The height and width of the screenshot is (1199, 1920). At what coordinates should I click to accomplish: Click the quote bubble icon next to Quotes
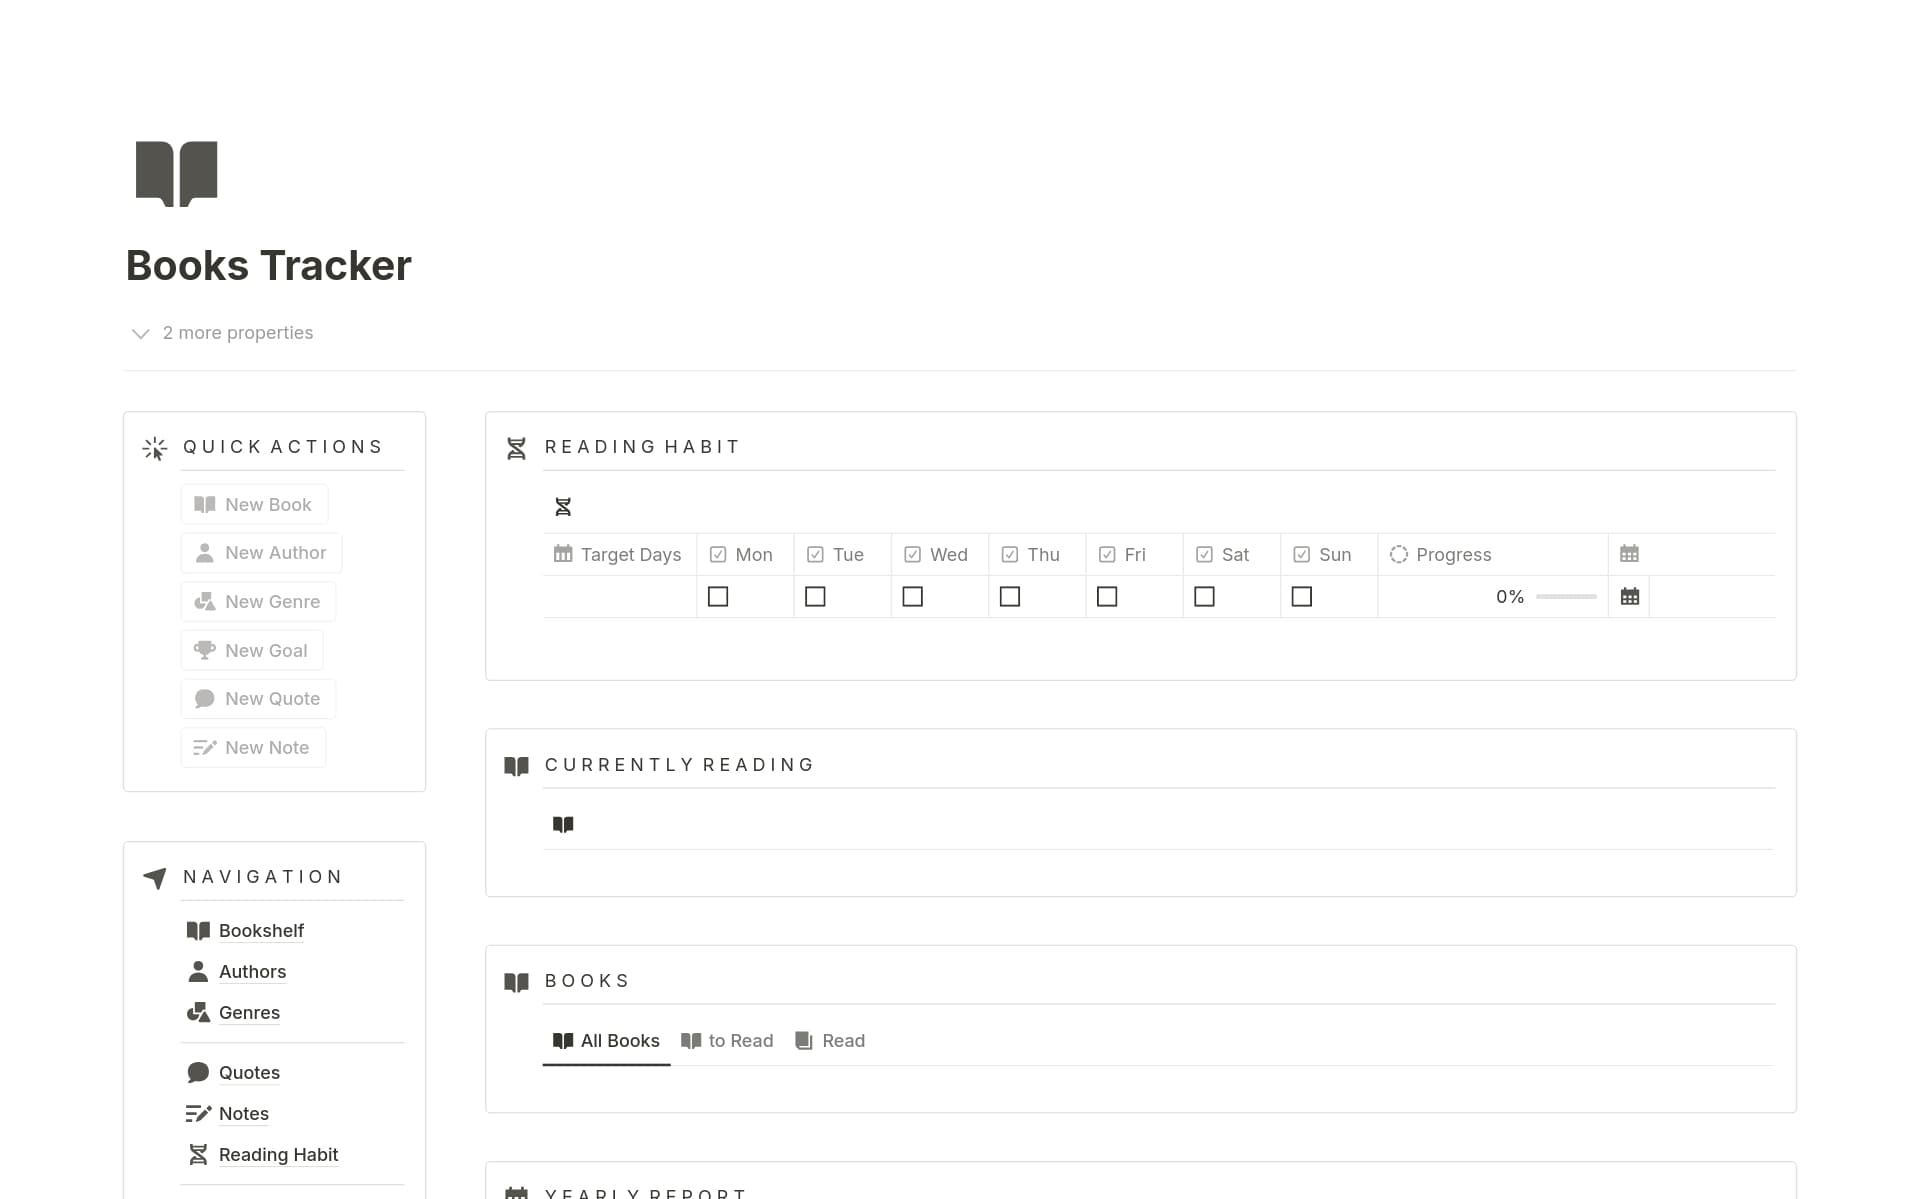(x=197, y=1072)
